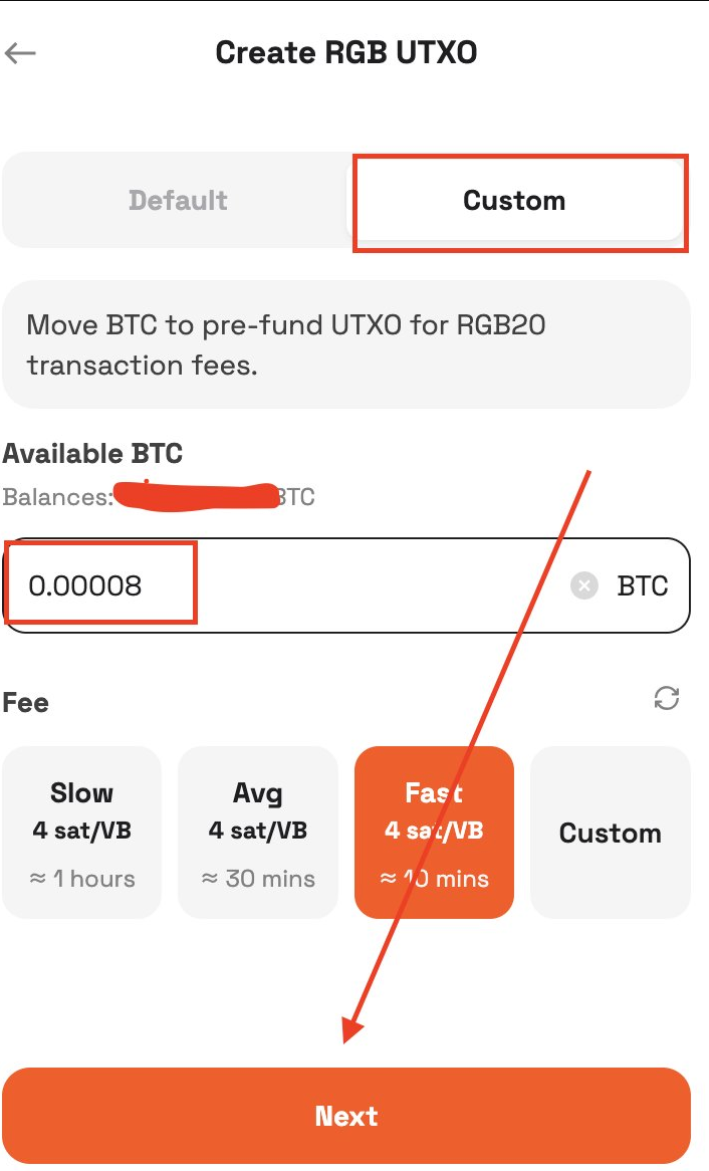Click the Balances label text
Screen dimensions: 709x1171
[58, 497]
